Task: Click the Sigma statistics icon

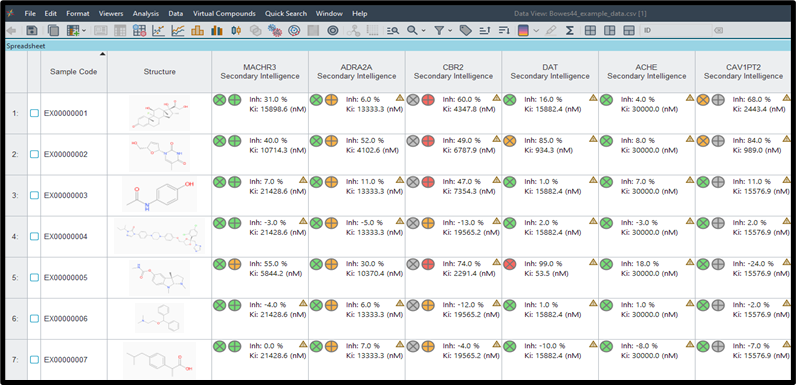Action: point(570,30)
